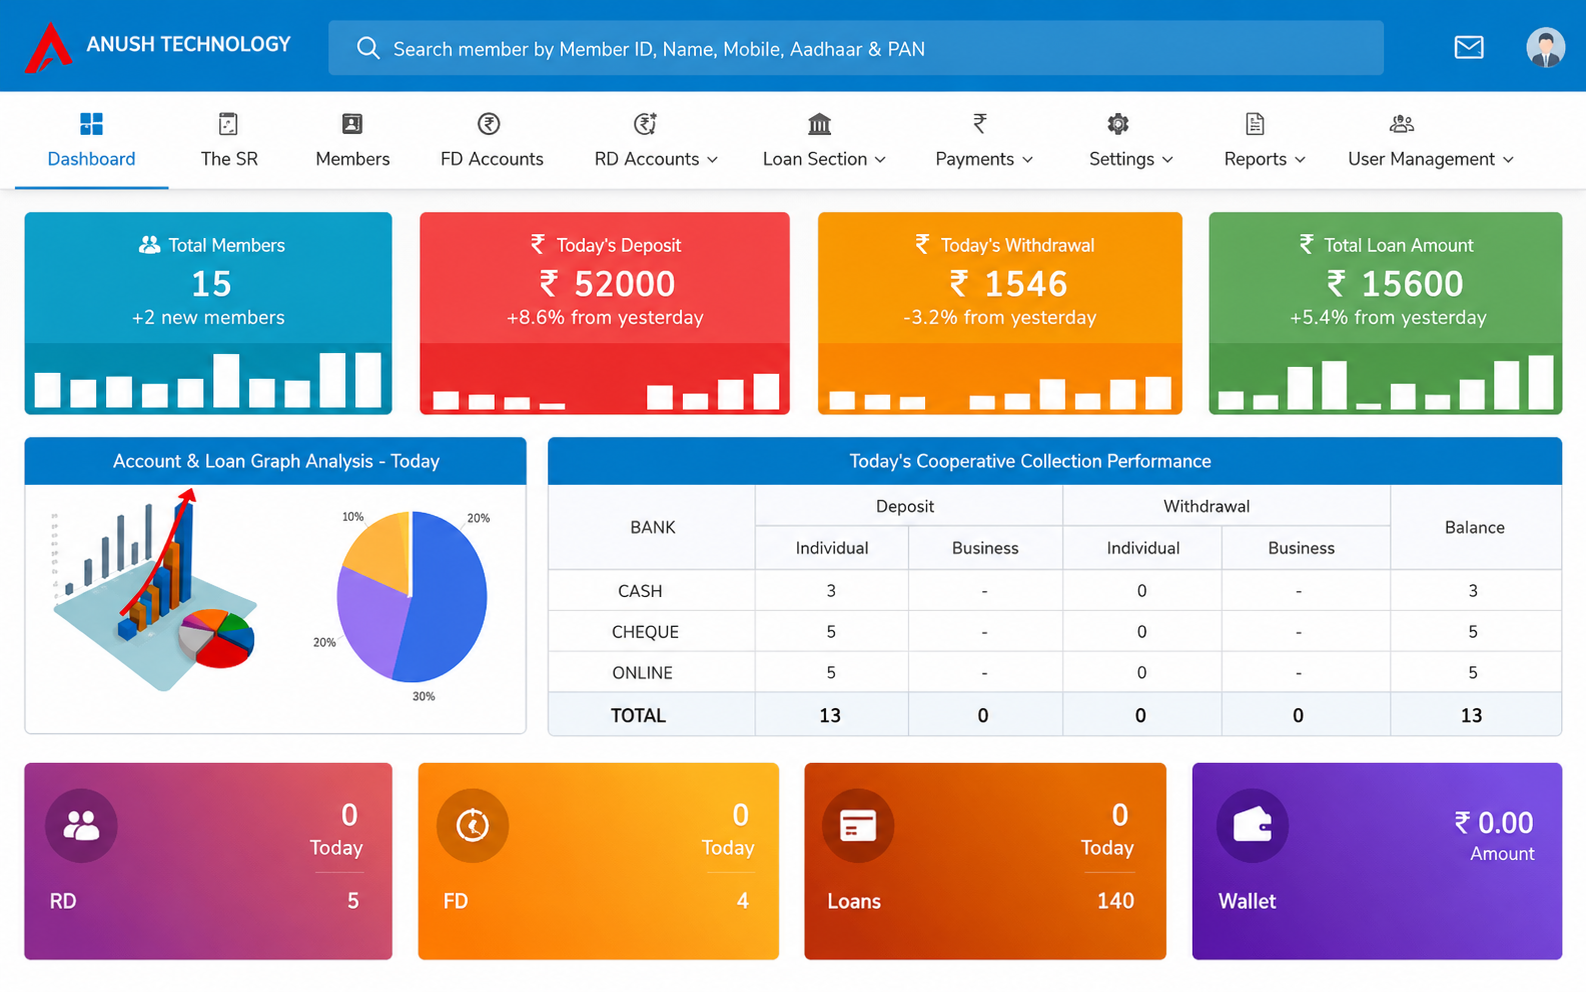The width and height of the screenshot is (1586, 992).
Task: Open the Members menu item
Action: tap(353, 141)
